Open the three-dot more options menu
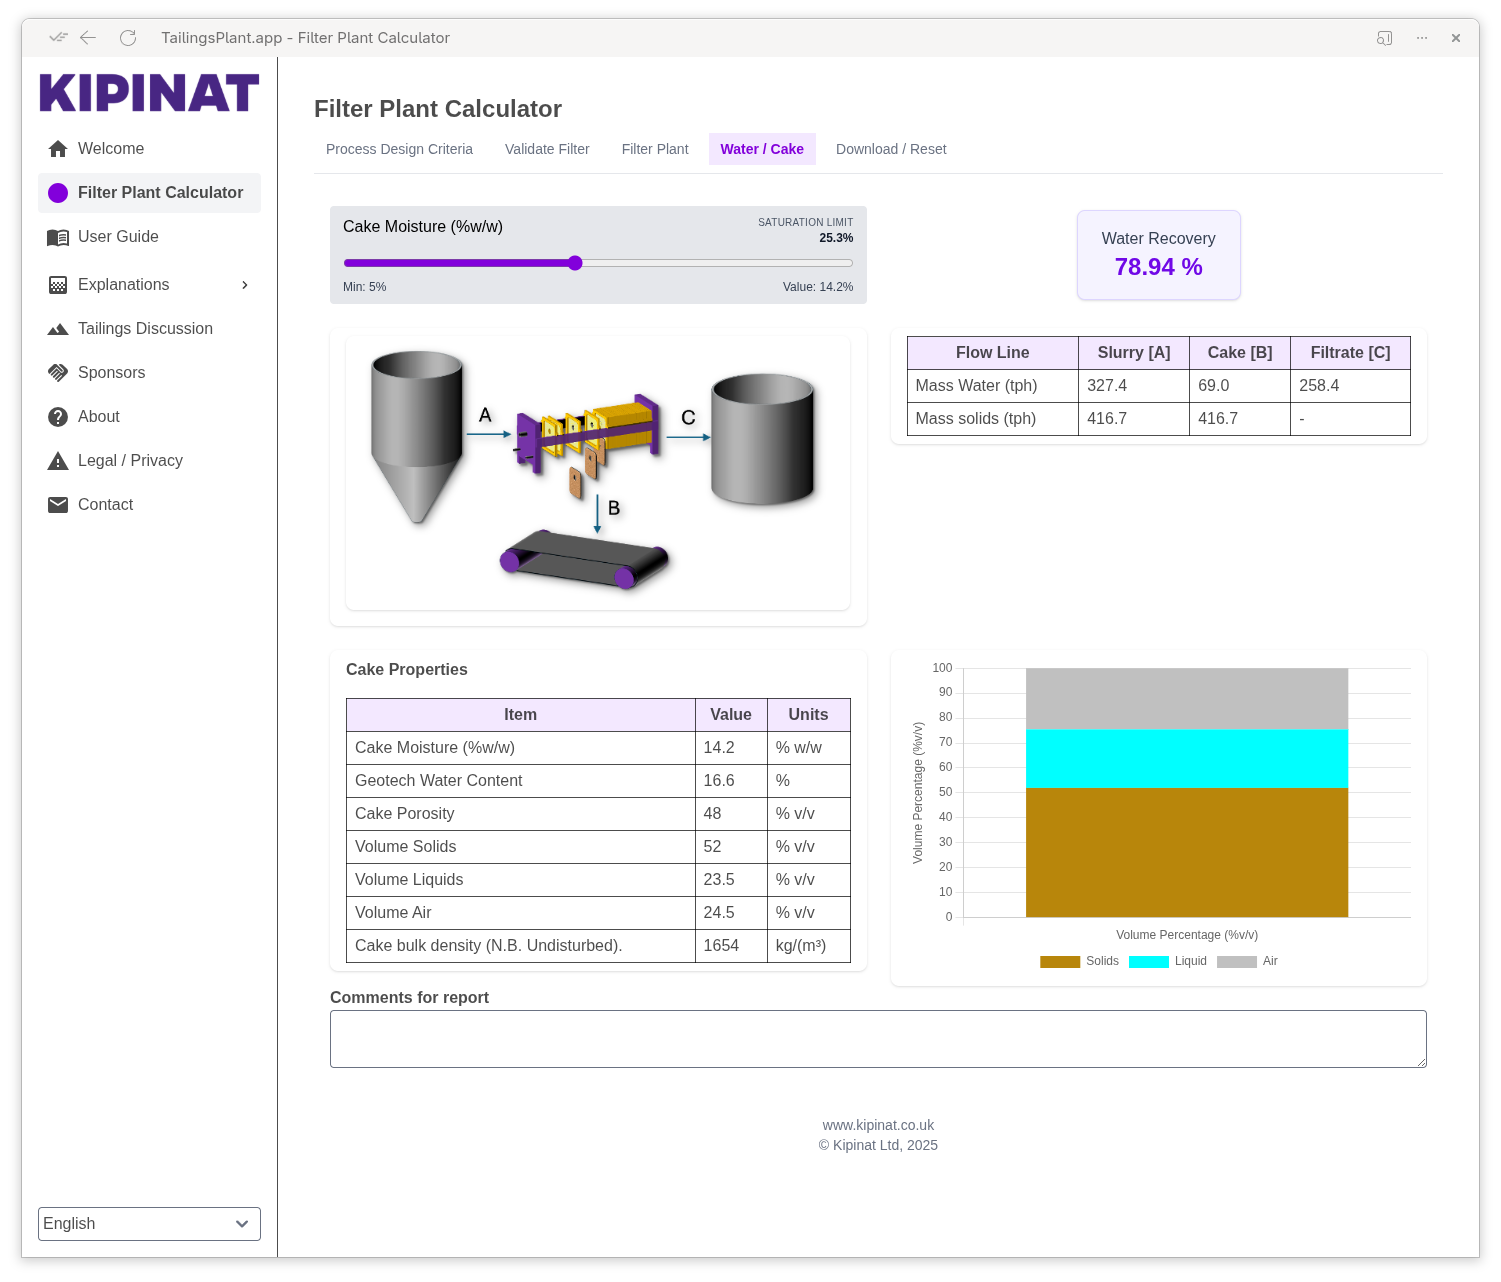This screenshot has width=1501, height=1282. tap(1421, 38)
